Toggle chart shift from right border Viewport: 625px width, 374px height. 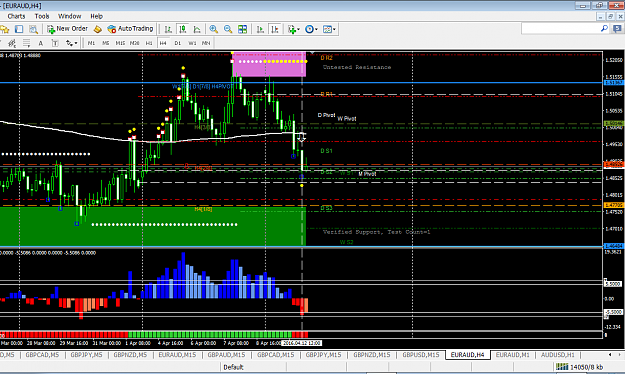(x=275, y=29)
